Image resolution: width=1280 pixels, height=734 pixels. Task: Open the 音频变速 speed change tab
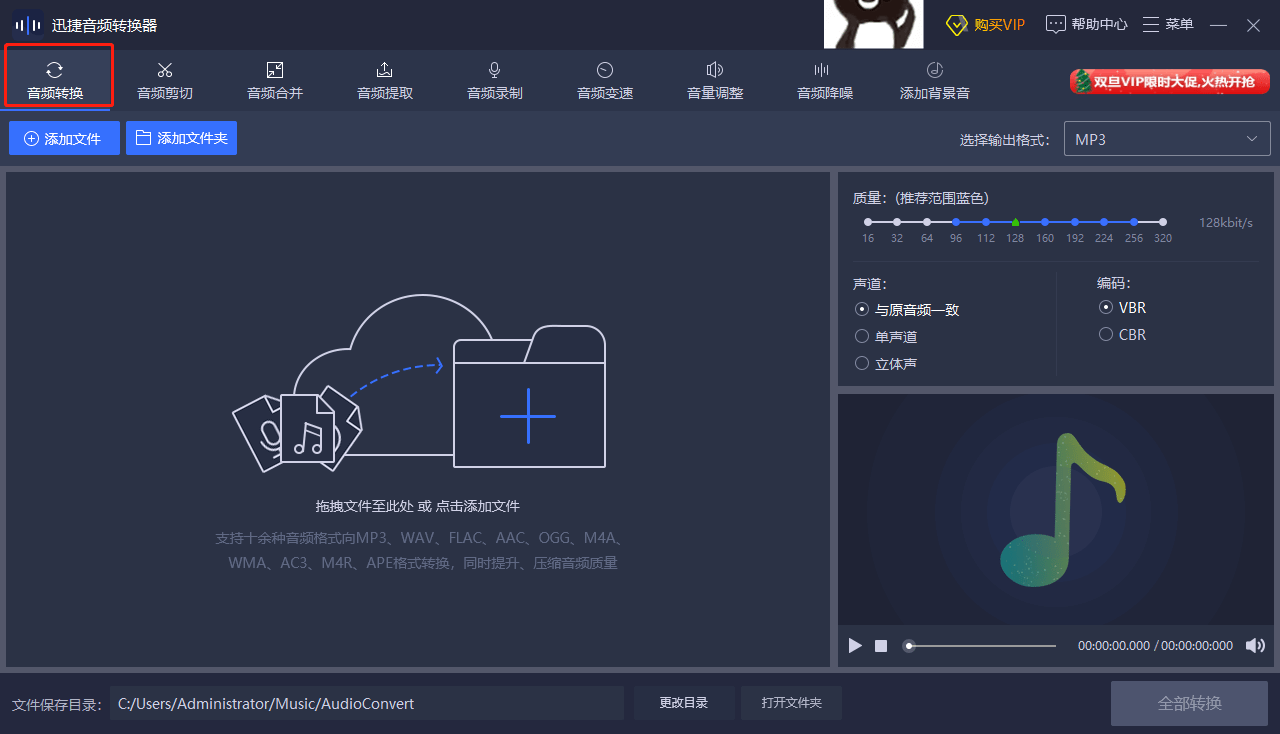click(605, 80)
